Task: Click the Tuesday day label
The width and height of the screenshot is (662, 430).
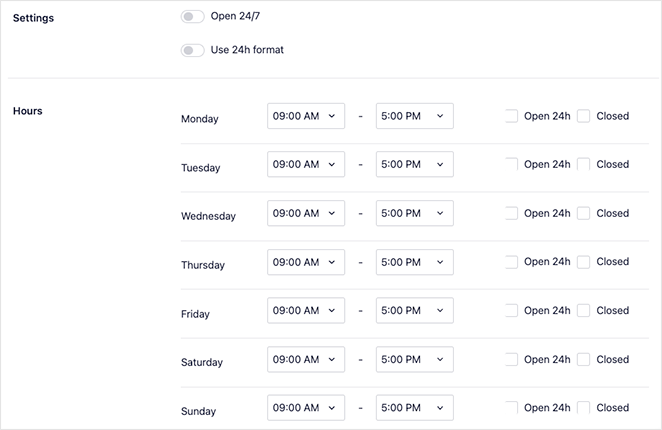Action: [201, 168]
